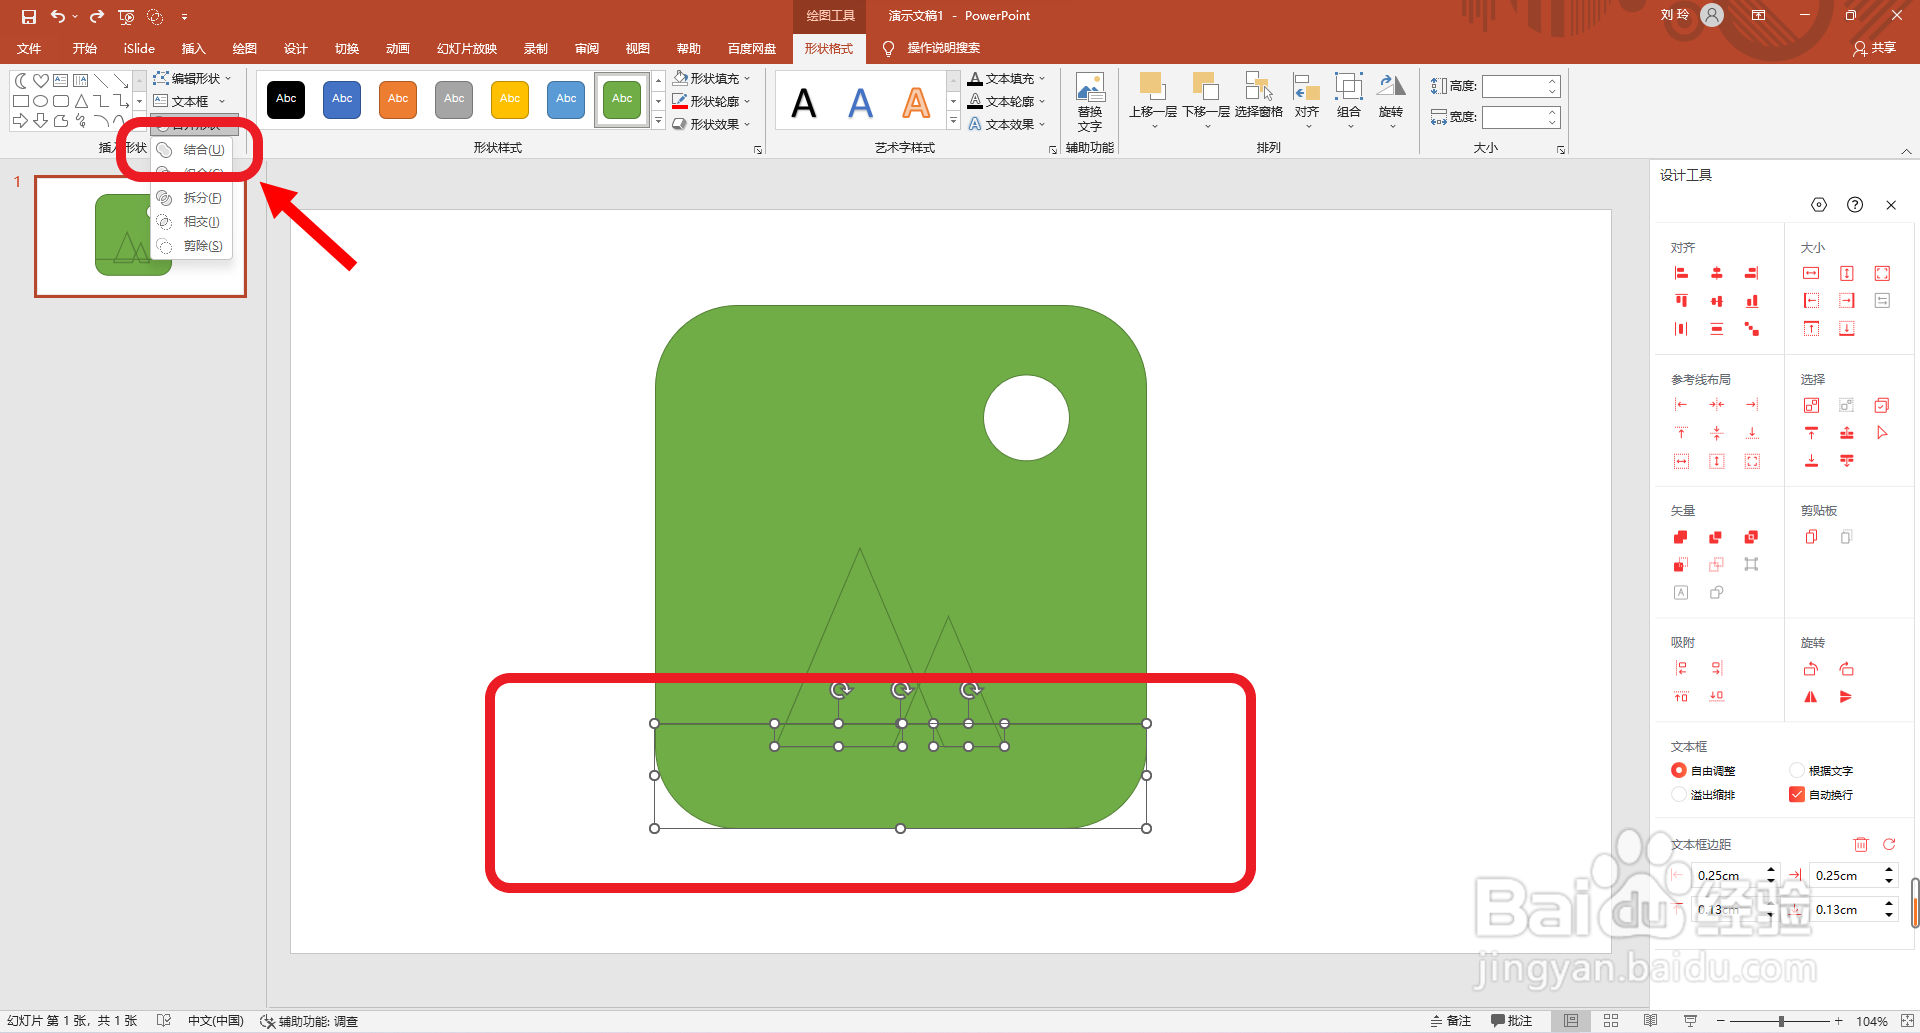Click equal width icon in 大小 section

pyautogui.click(x=1811, y=273)
